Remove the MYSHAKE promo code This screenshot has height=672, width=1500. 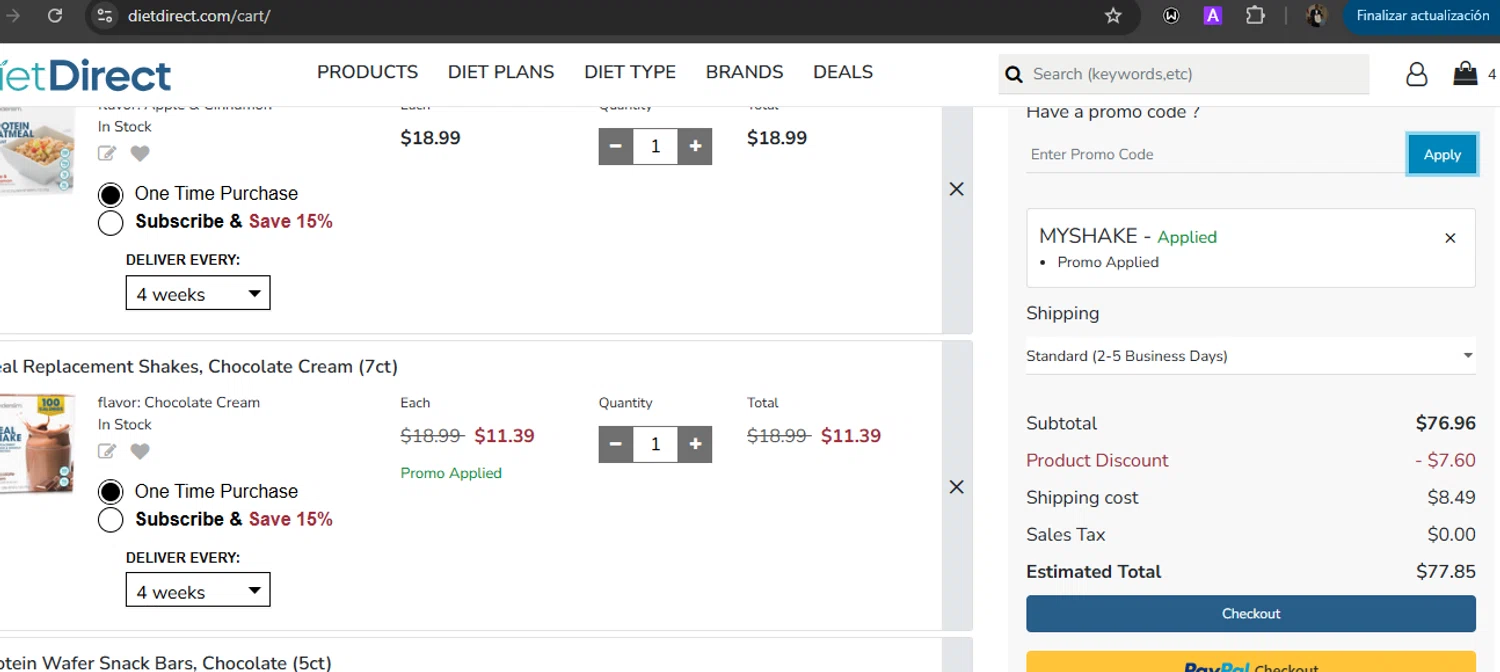tap(1450, 238)
